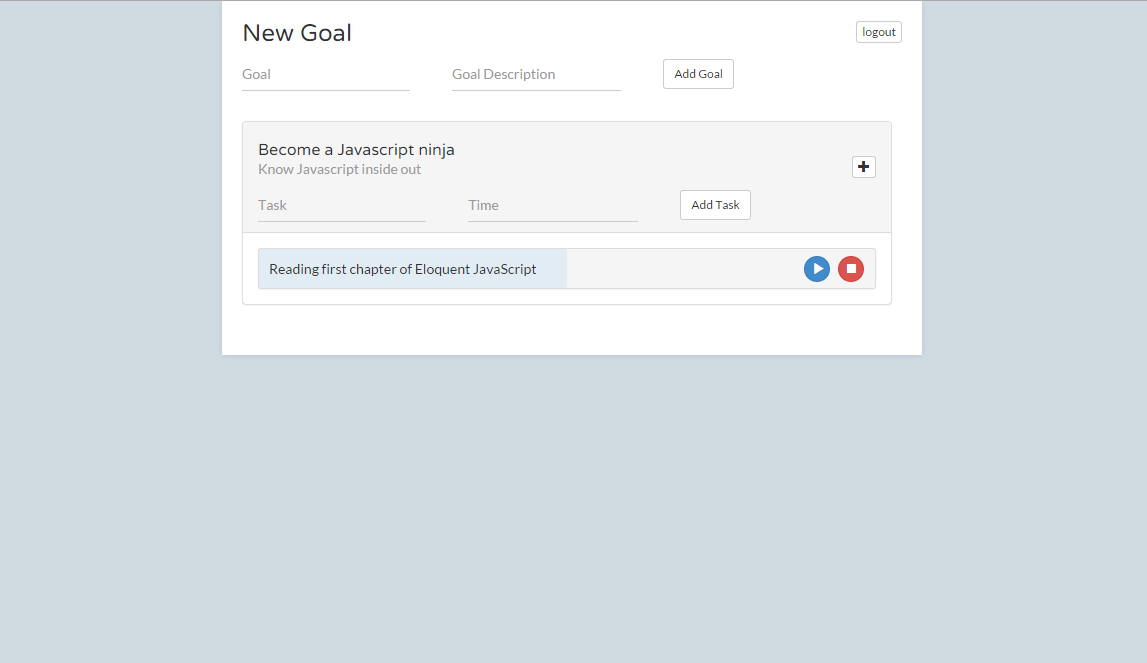Click the plus icon on the goal card
The width and height of the screenshot is (1147, 663).
(864, 167)
